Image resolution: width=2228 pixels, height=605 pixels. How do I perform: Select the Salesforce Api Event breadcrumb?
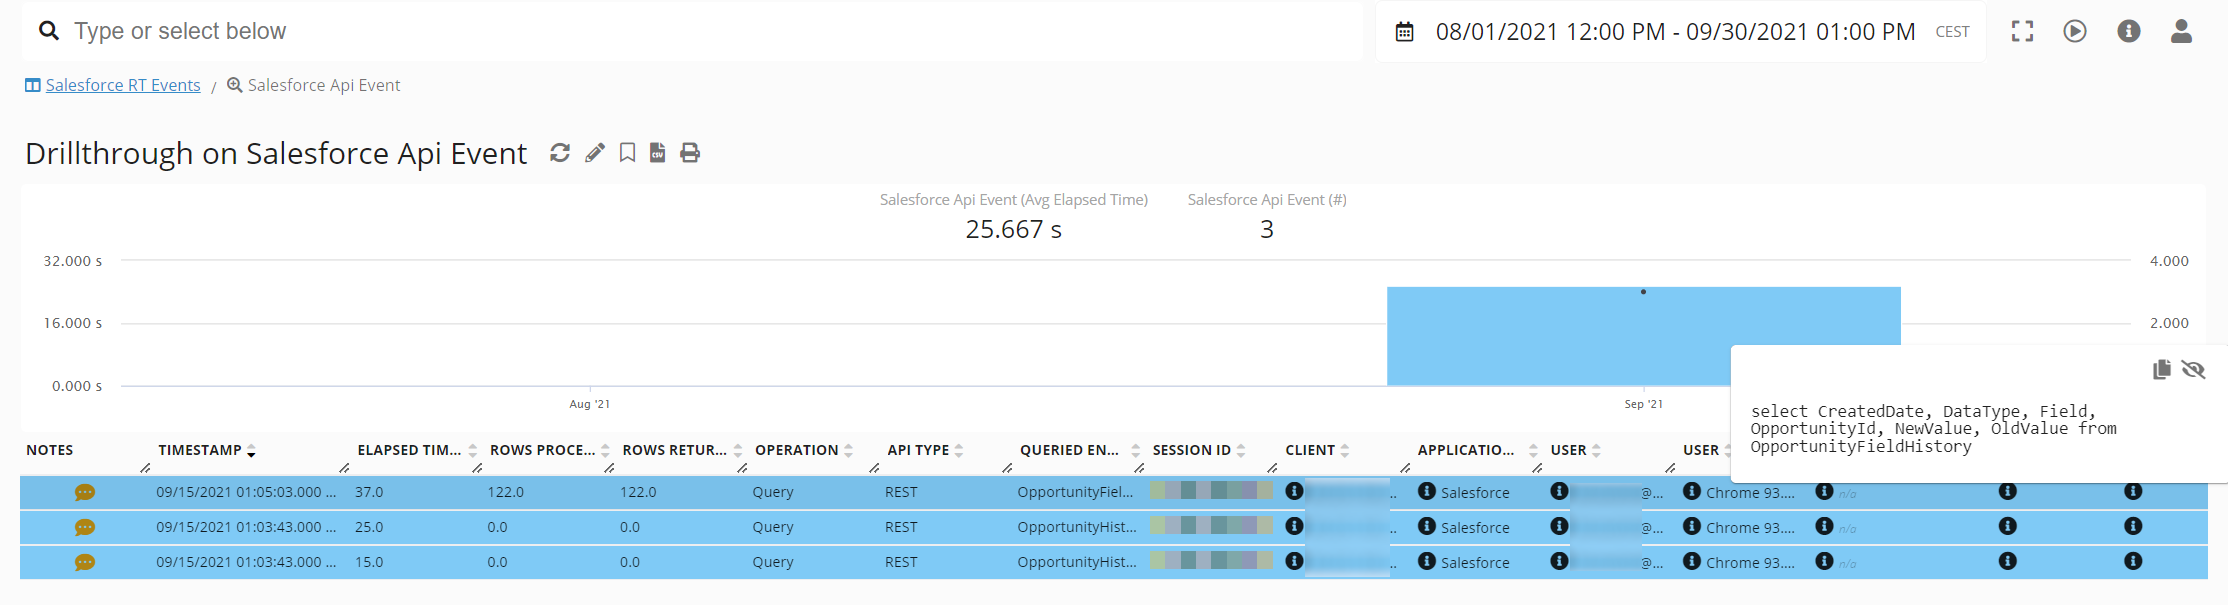(x=323, y=85)
